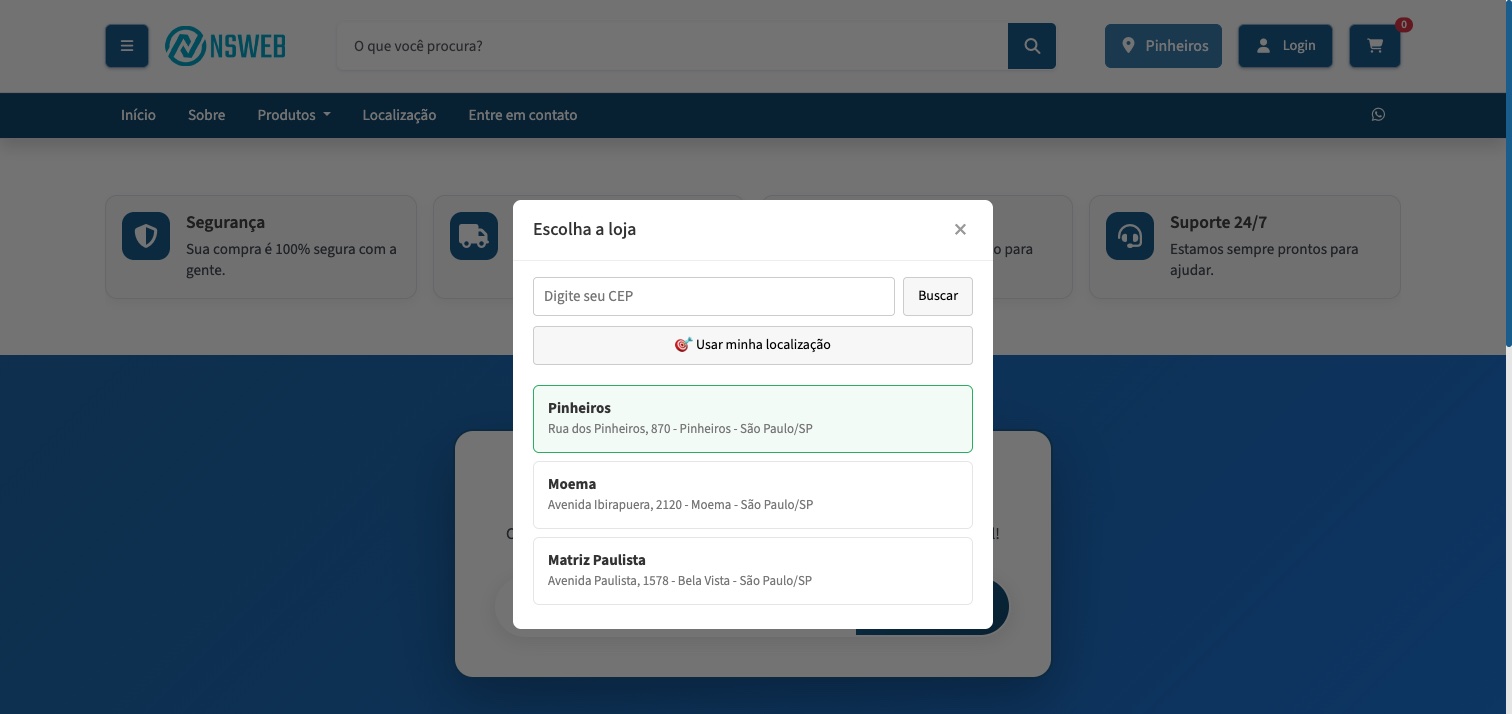Open the shopping cart
The width and height of the screenshot is (1512, 714).
(x=1375, y=46)
